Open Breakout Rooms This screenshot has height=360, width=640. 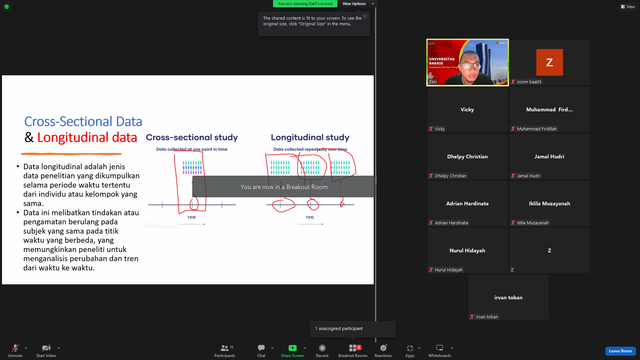tap(353, 350)
